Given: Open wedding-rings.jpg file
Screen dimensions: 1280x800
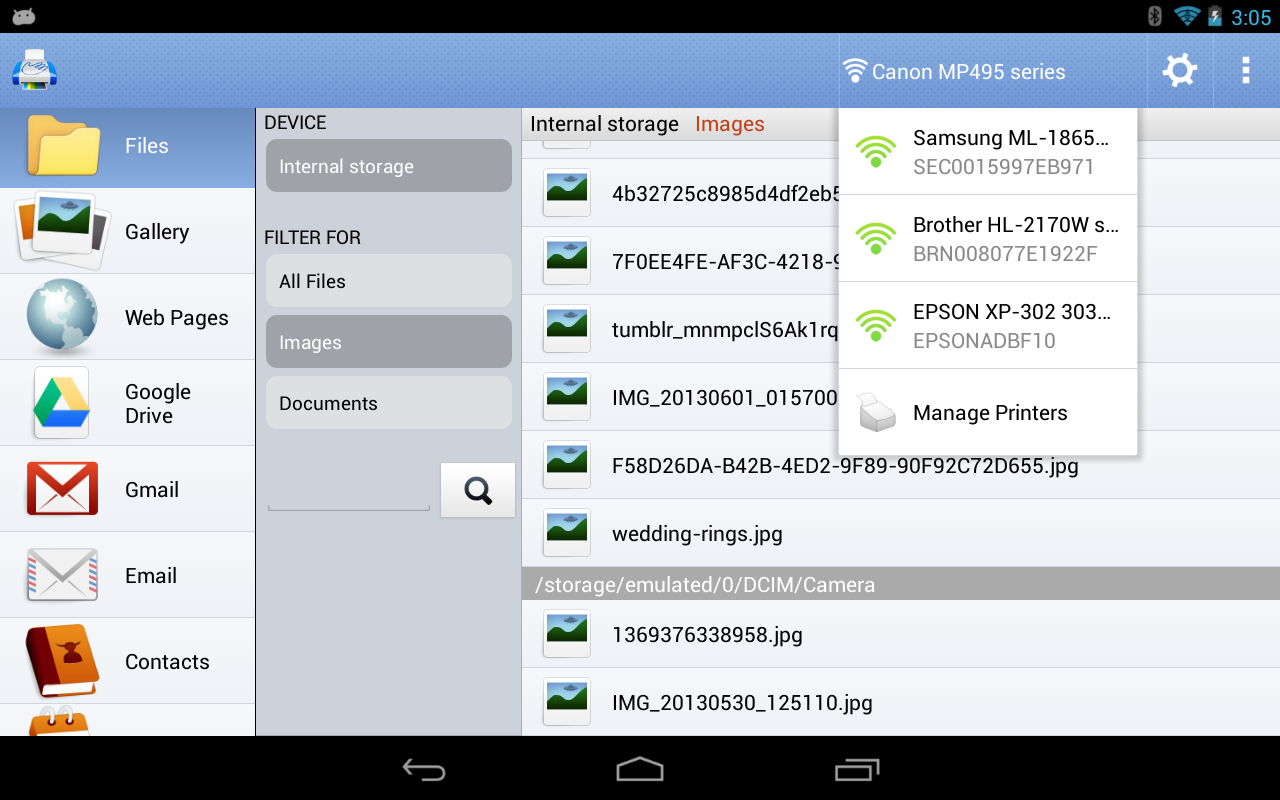Looking at the screenshot, I should click(697, 533).
